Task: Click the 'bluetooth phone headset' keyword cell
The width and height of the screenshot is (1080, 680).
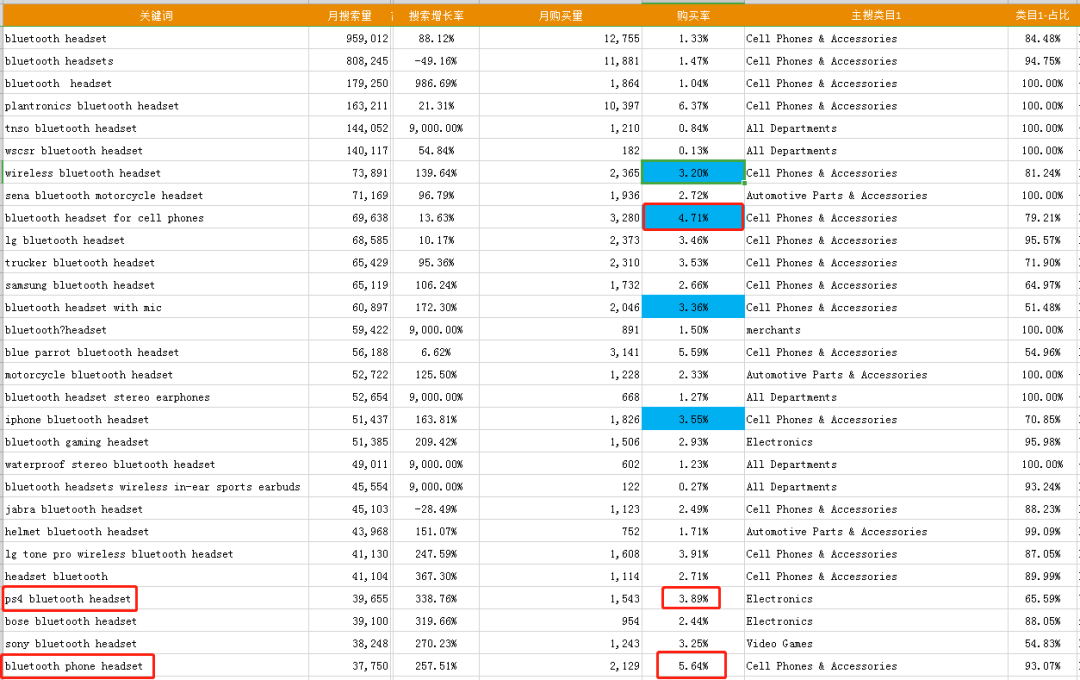Action: (x=75, y=666)
